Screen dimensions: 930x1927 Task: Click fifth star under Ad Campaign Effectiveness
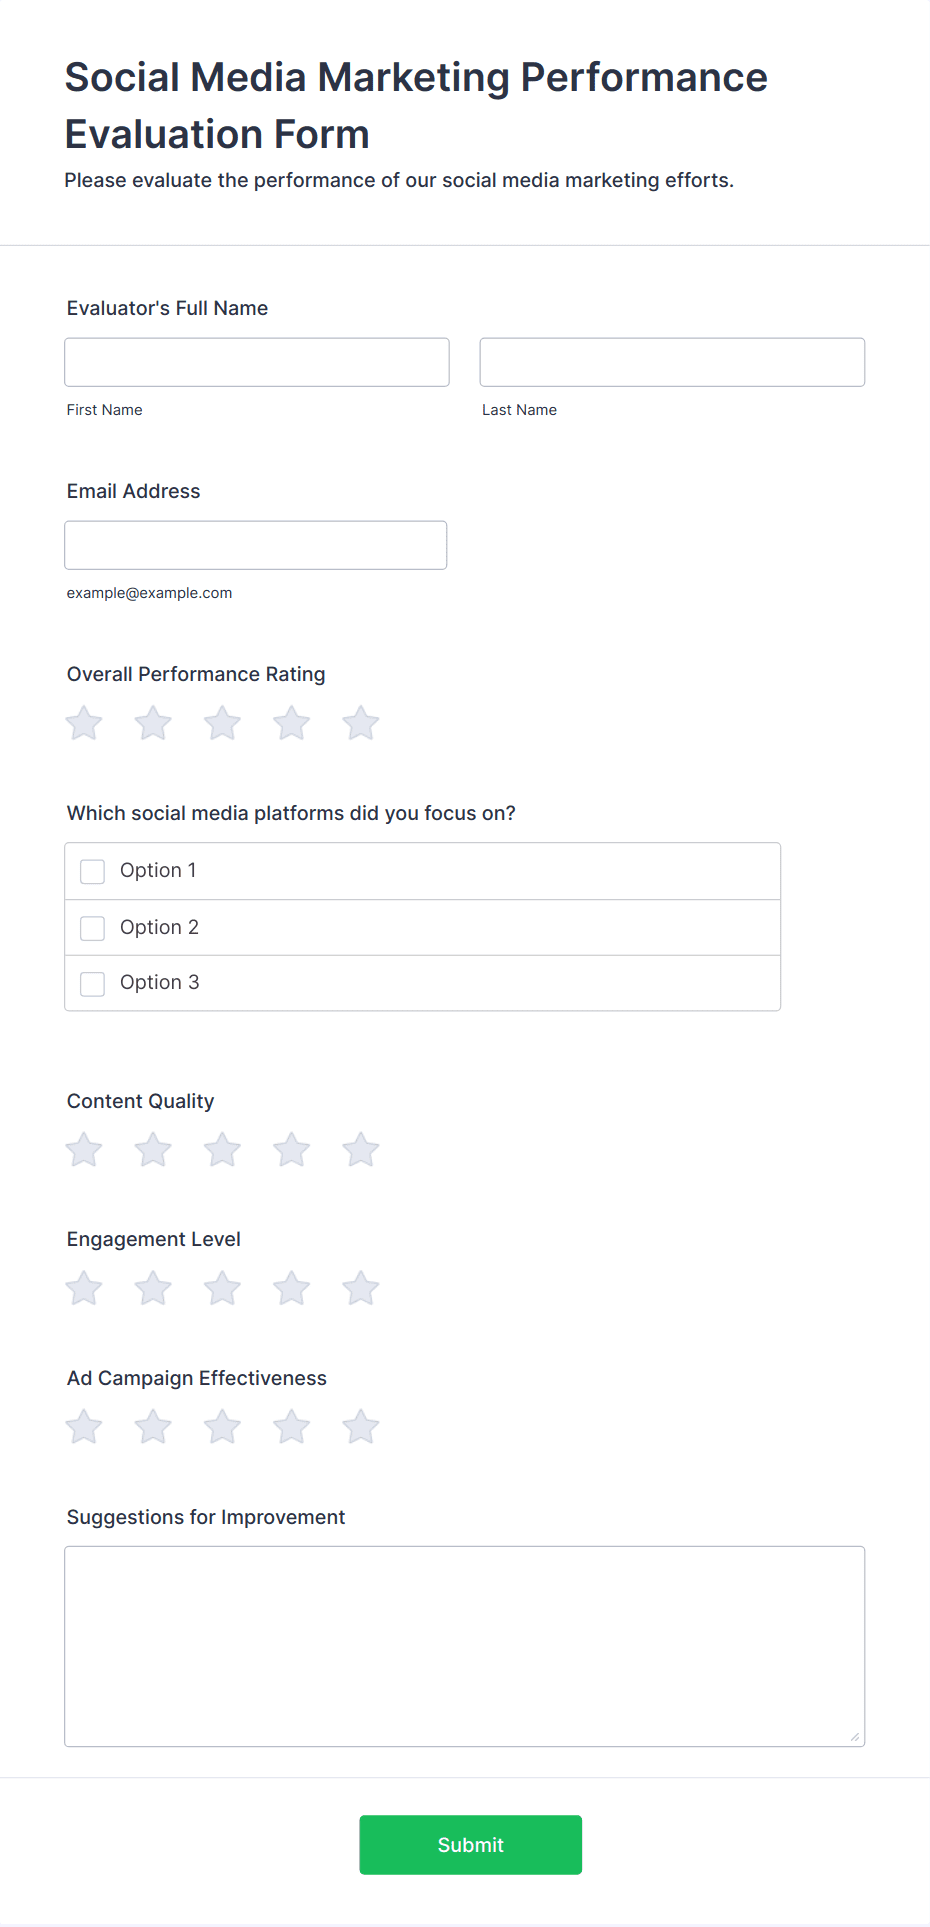(x=361, y=1427)
